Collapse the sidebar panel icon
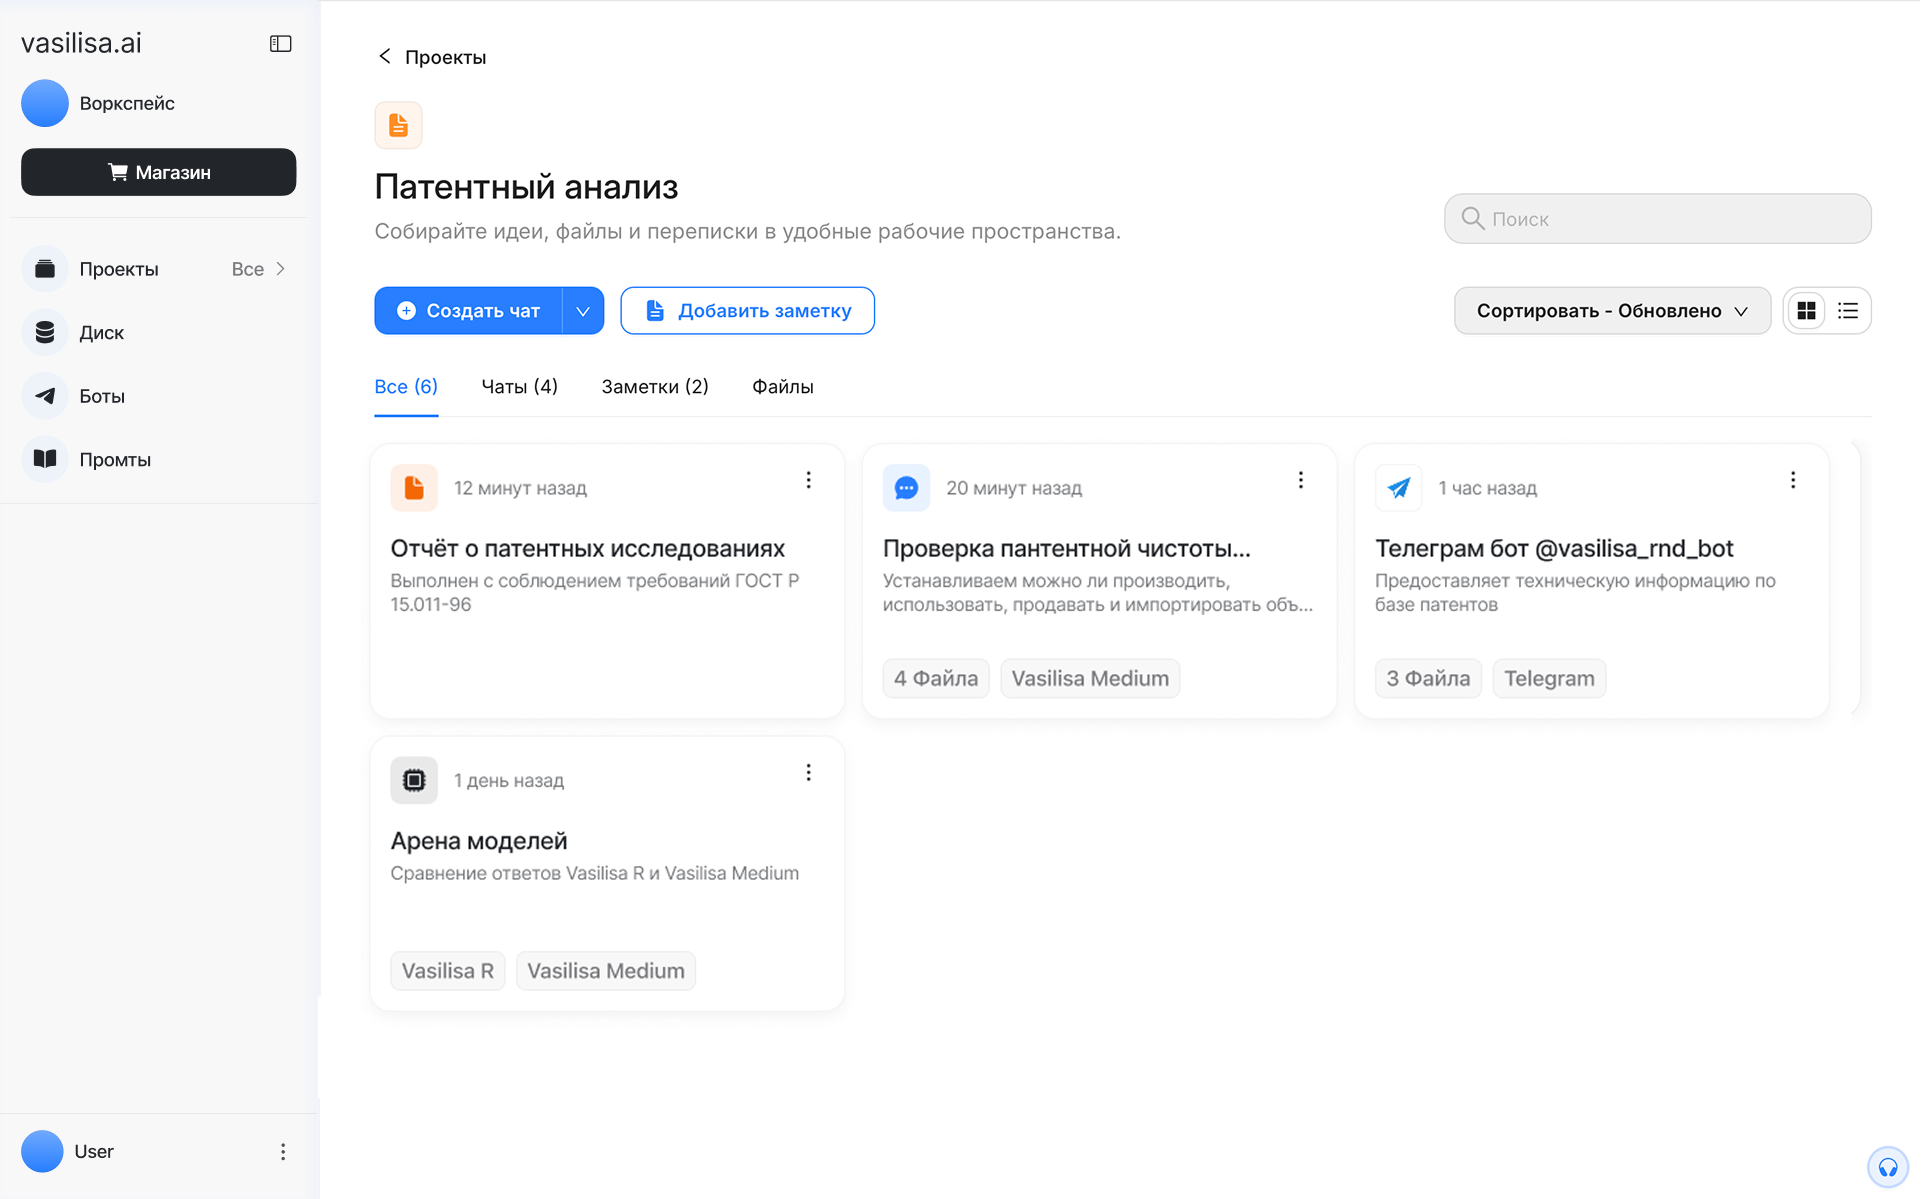The width and height of the screenshot is (1921, 1199). 280,44
